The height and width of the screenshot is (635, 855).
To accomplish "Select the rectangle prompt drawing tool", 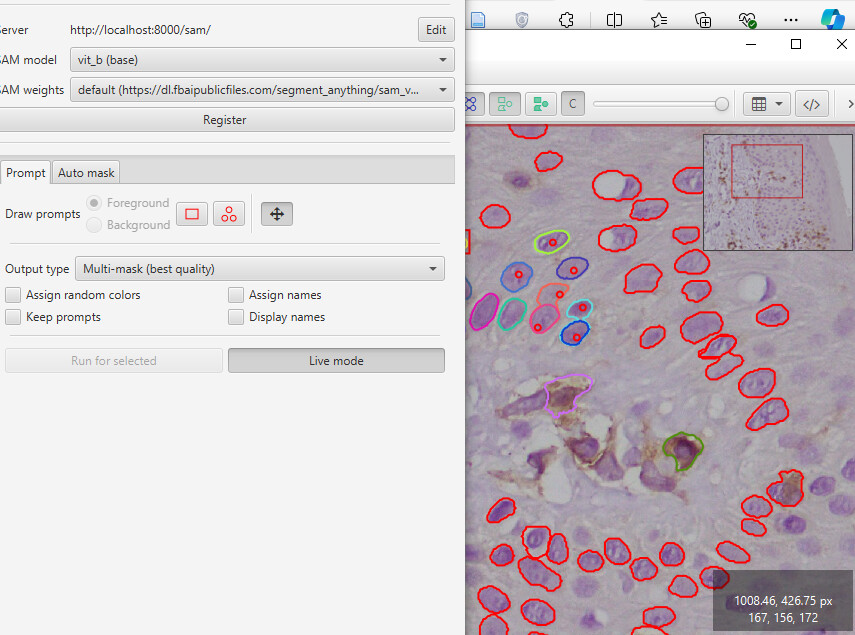I will coord(191,213).
